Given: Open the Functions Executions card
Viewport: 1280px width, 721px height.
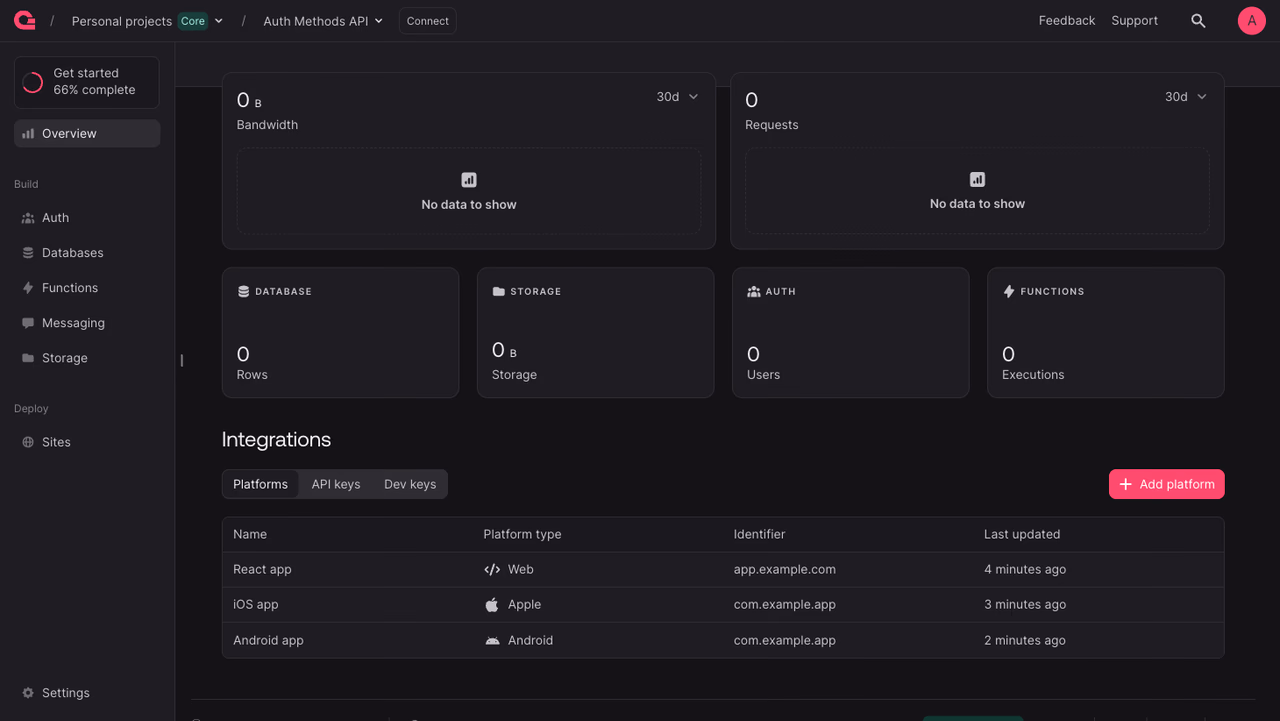Looking at the screenshot, I should pos(1106,332).
